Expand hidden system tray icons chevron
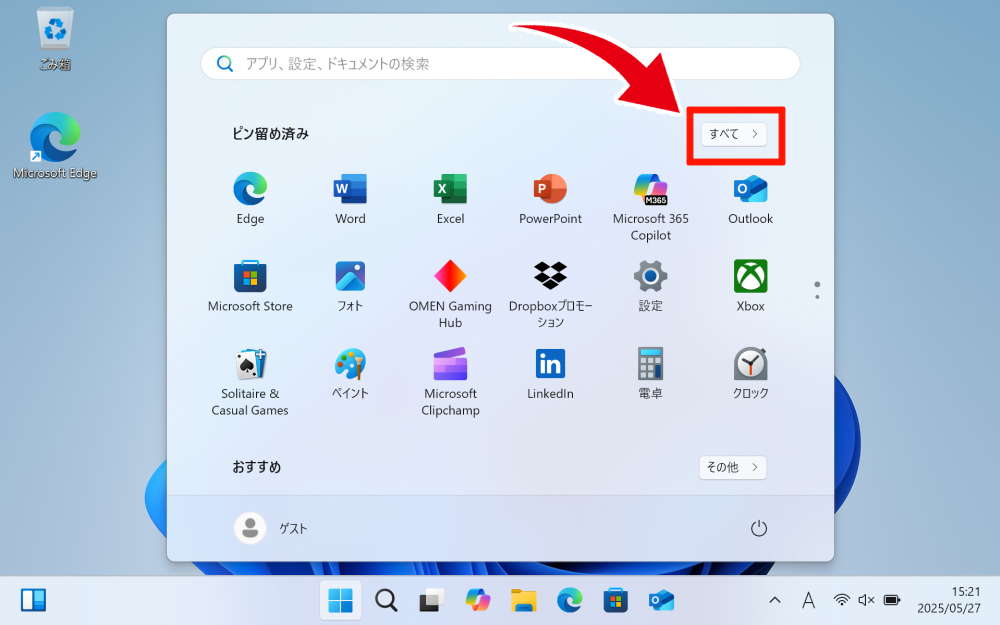The width and height of the screenshot is (1000, 625). coord(775,600)
